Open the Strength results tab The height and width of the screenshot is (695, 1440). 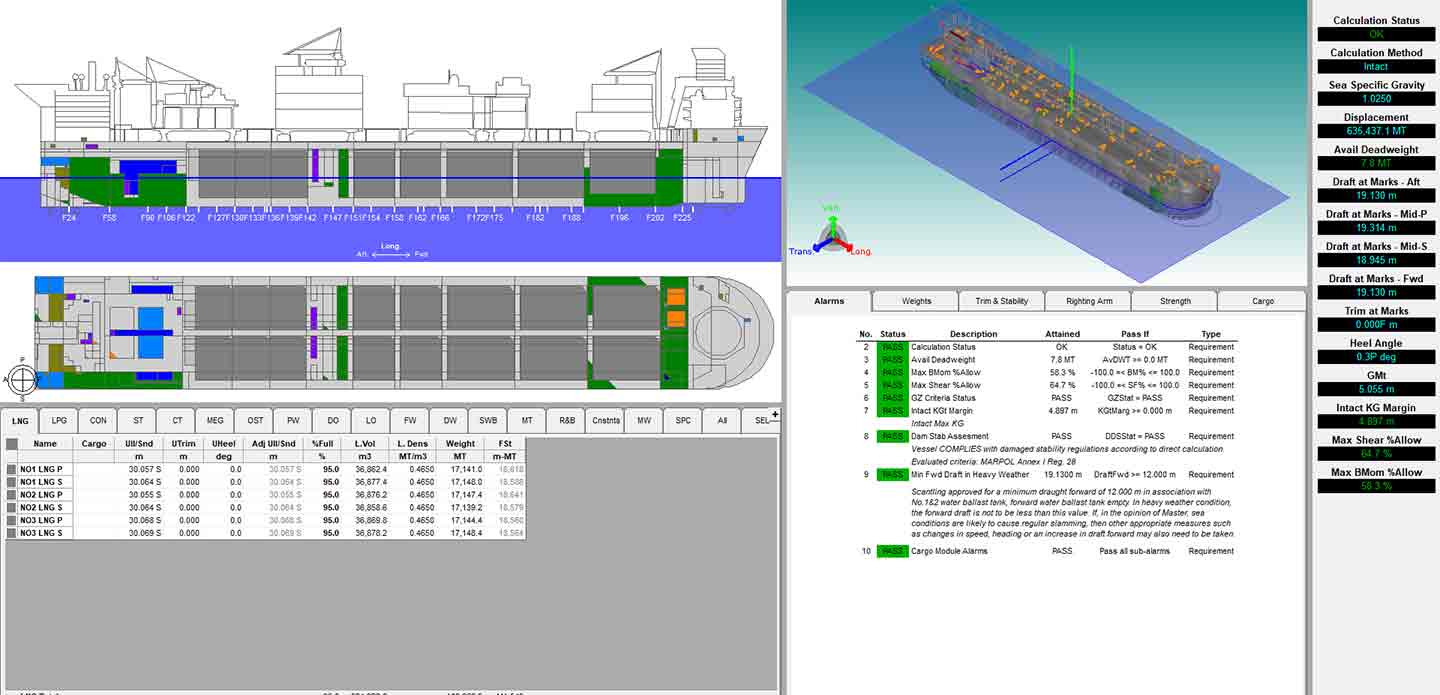pos(1175,301)
